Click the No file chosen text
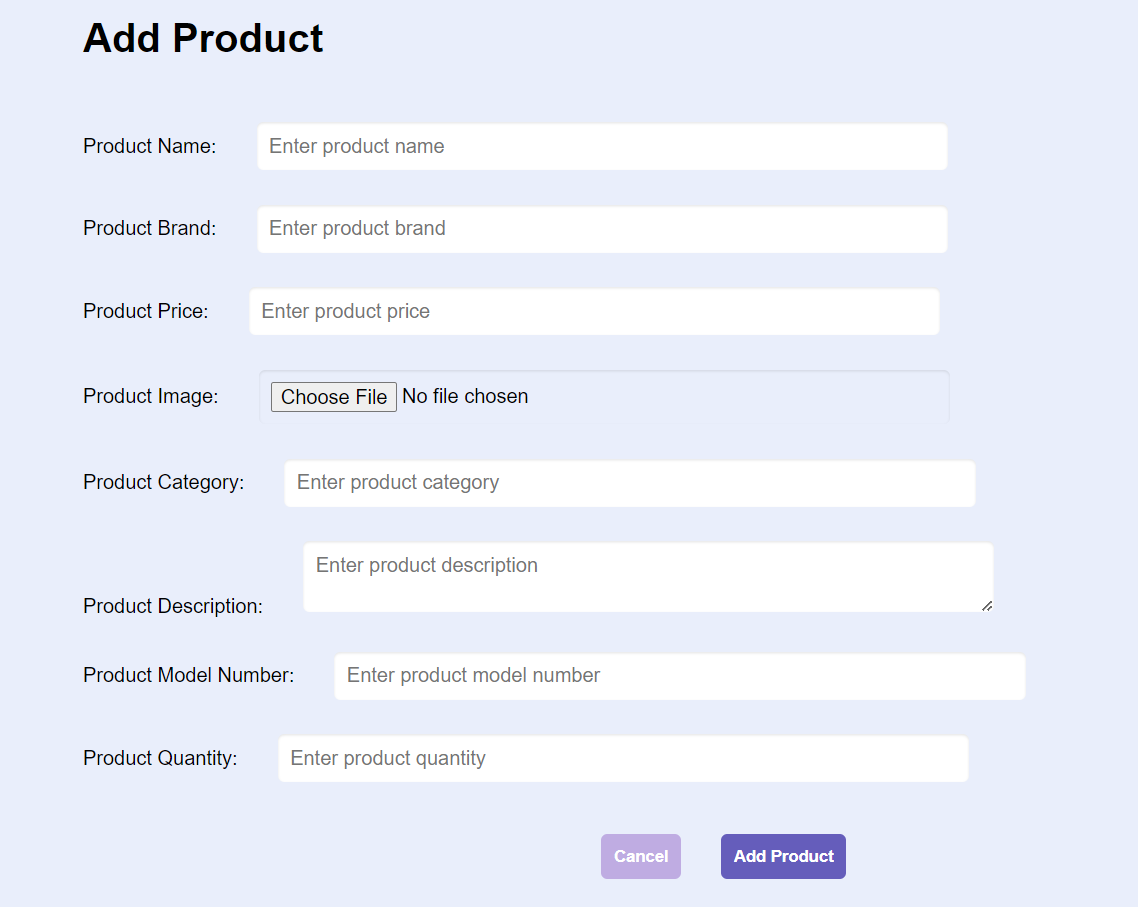 464,396
